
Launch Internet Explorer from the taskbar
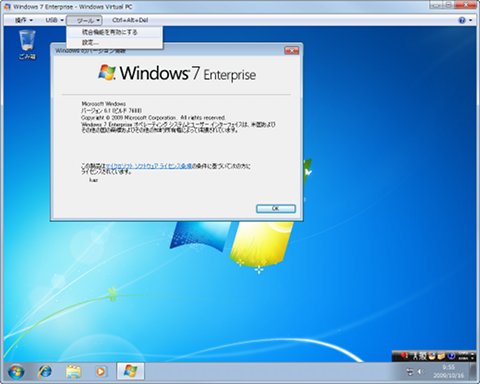click(x=45, y=372)
